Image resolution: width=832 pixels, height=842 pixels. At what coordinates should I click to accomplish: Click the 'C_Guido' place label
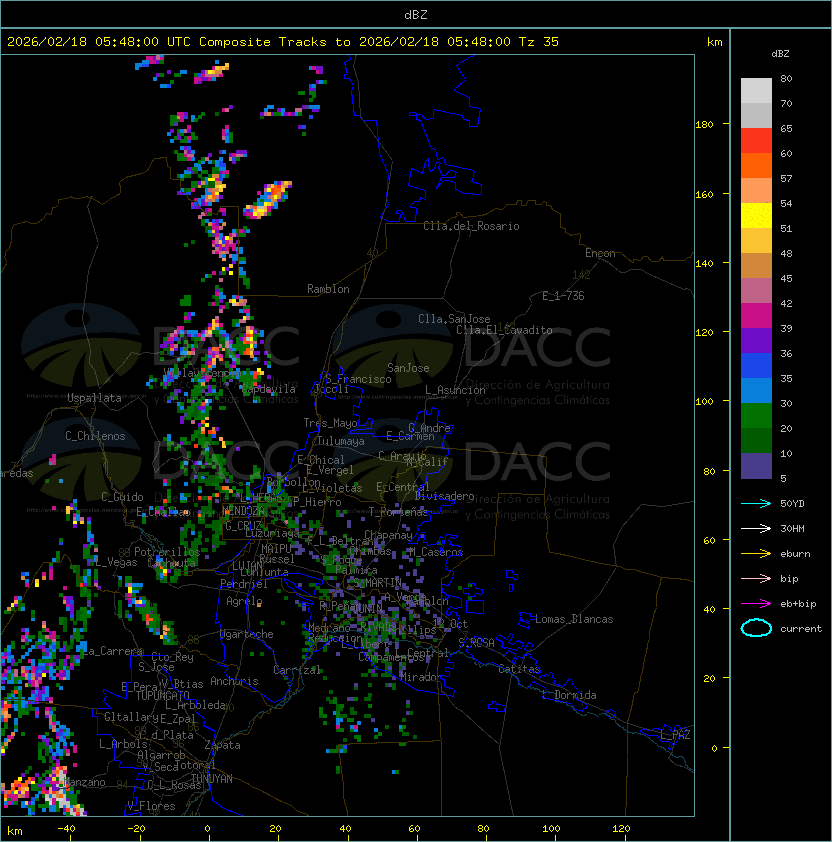pos(122,497)
